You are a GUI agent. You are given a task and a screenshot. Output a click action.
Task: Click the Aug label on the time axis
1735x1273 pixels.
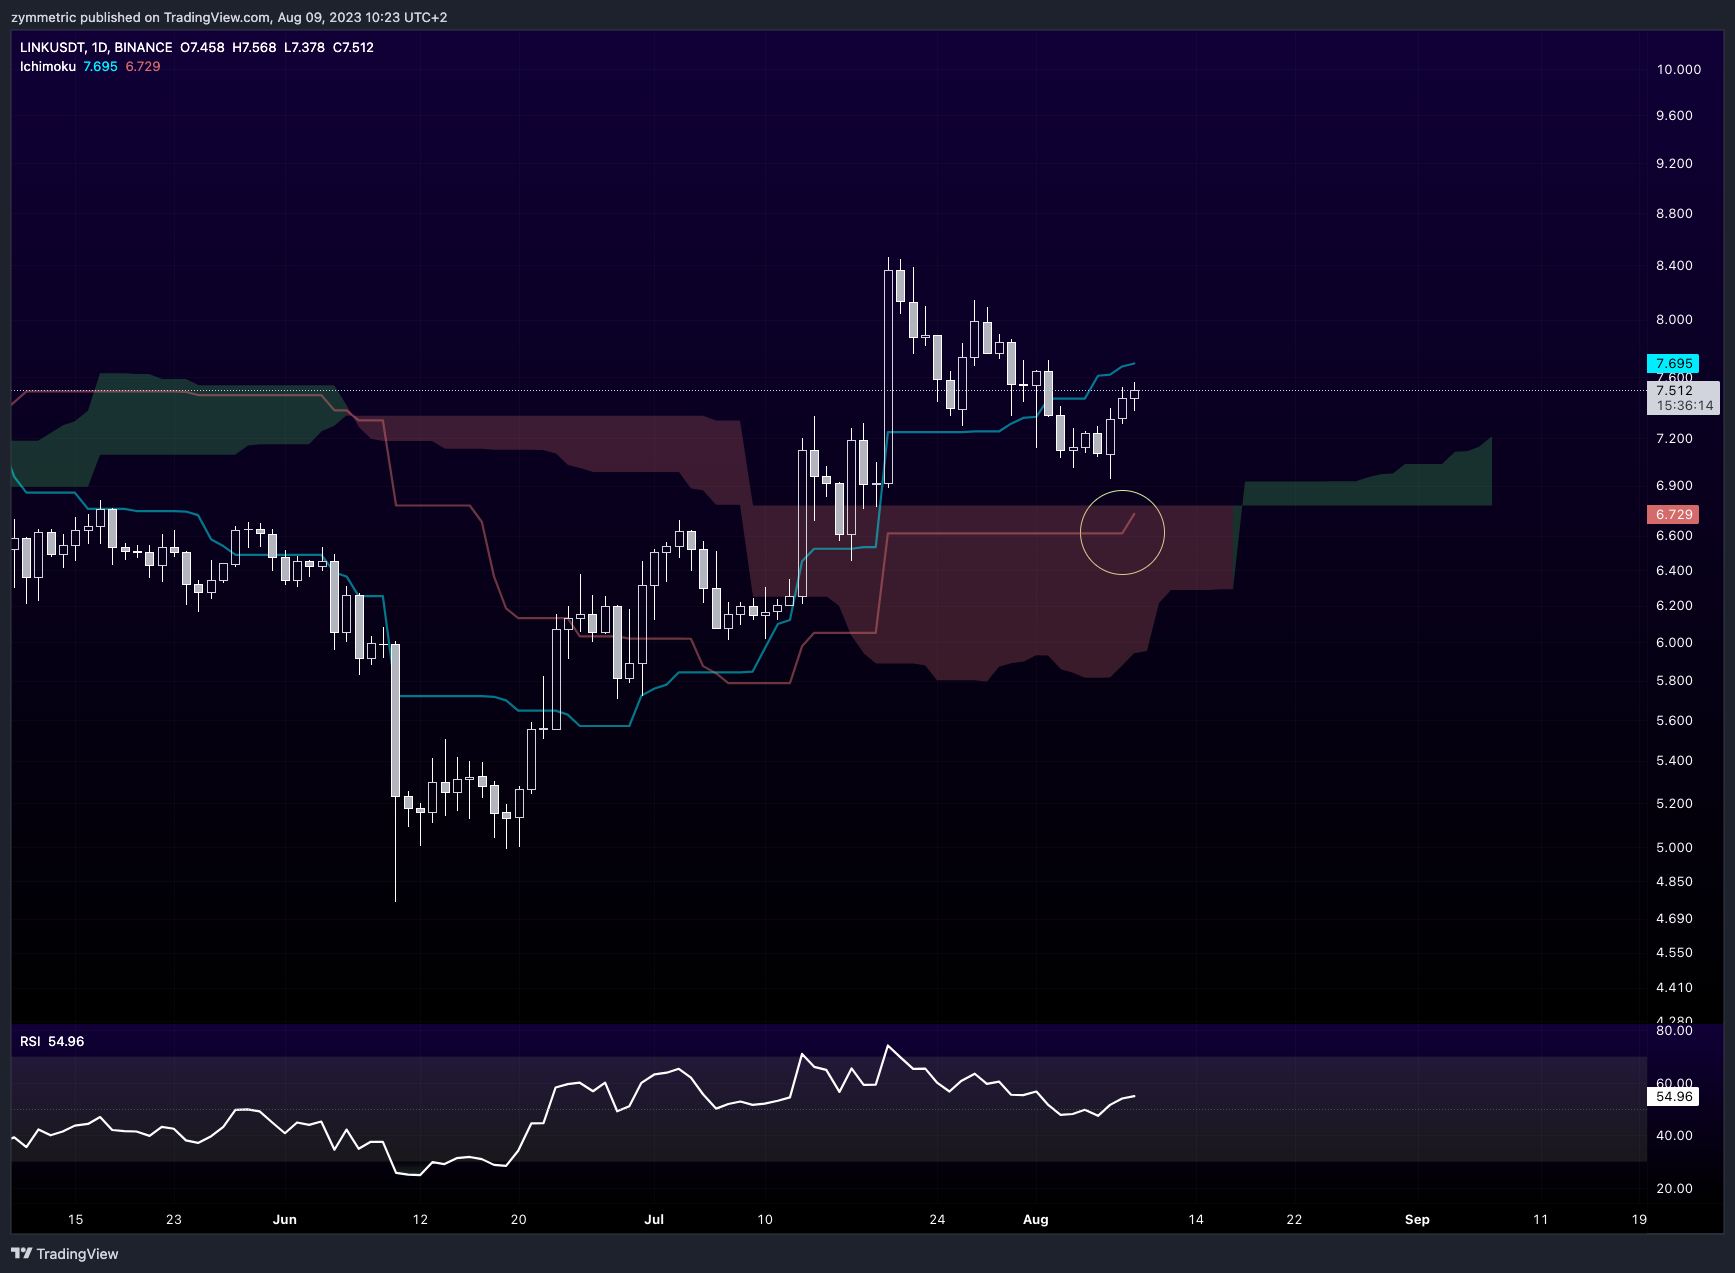pos(1036,1219)
